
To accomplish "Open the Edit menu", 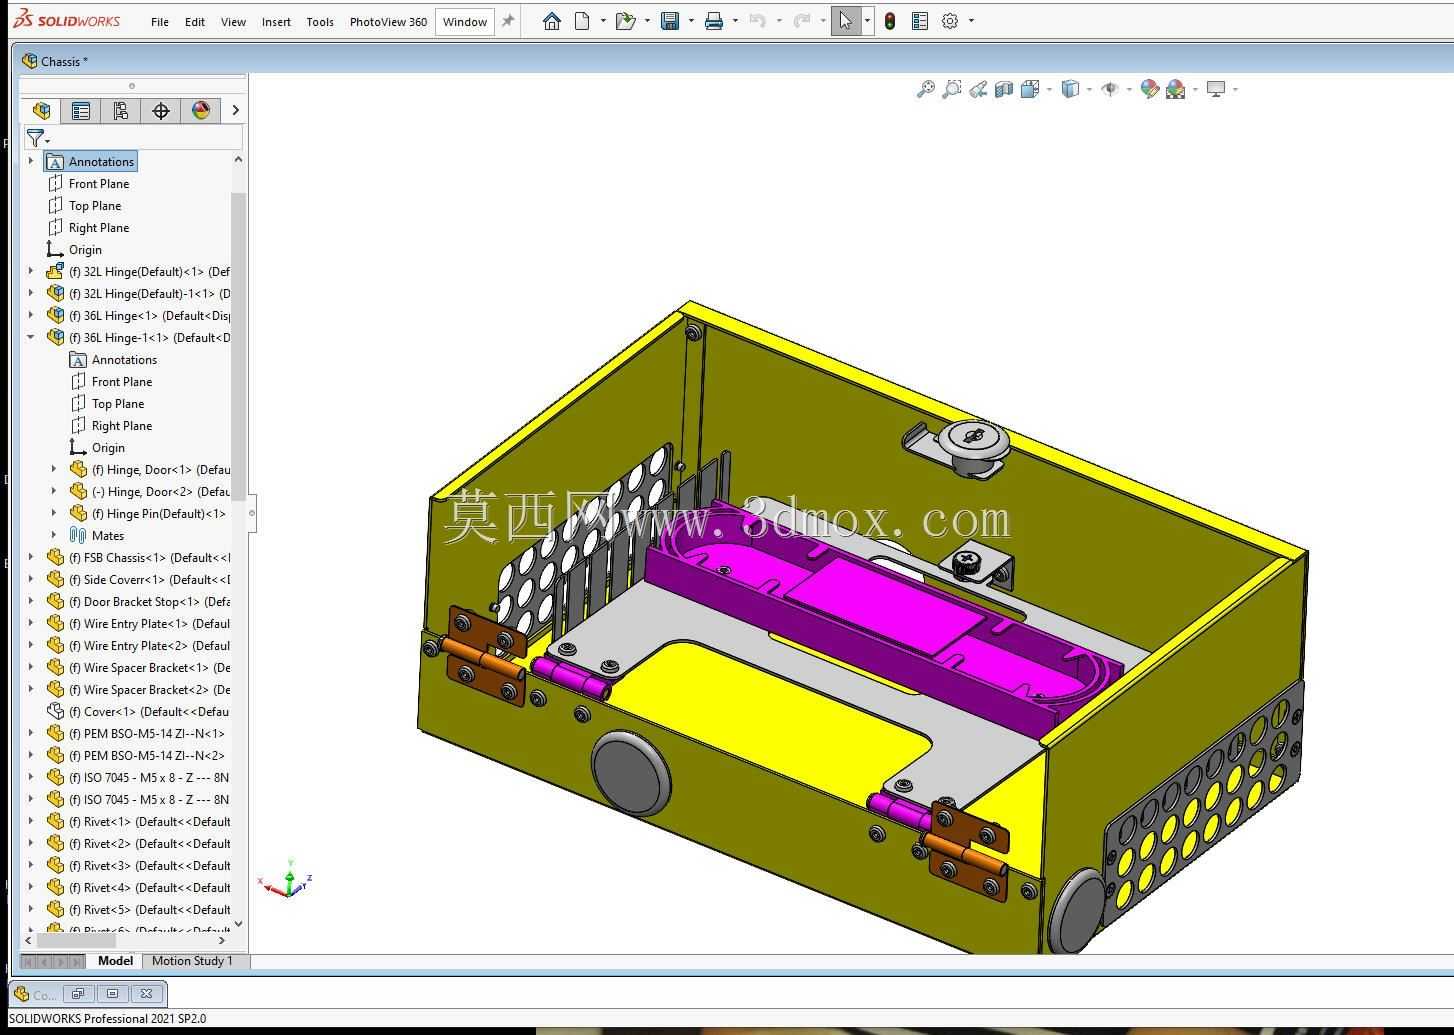I will click(x=195, y=22).
